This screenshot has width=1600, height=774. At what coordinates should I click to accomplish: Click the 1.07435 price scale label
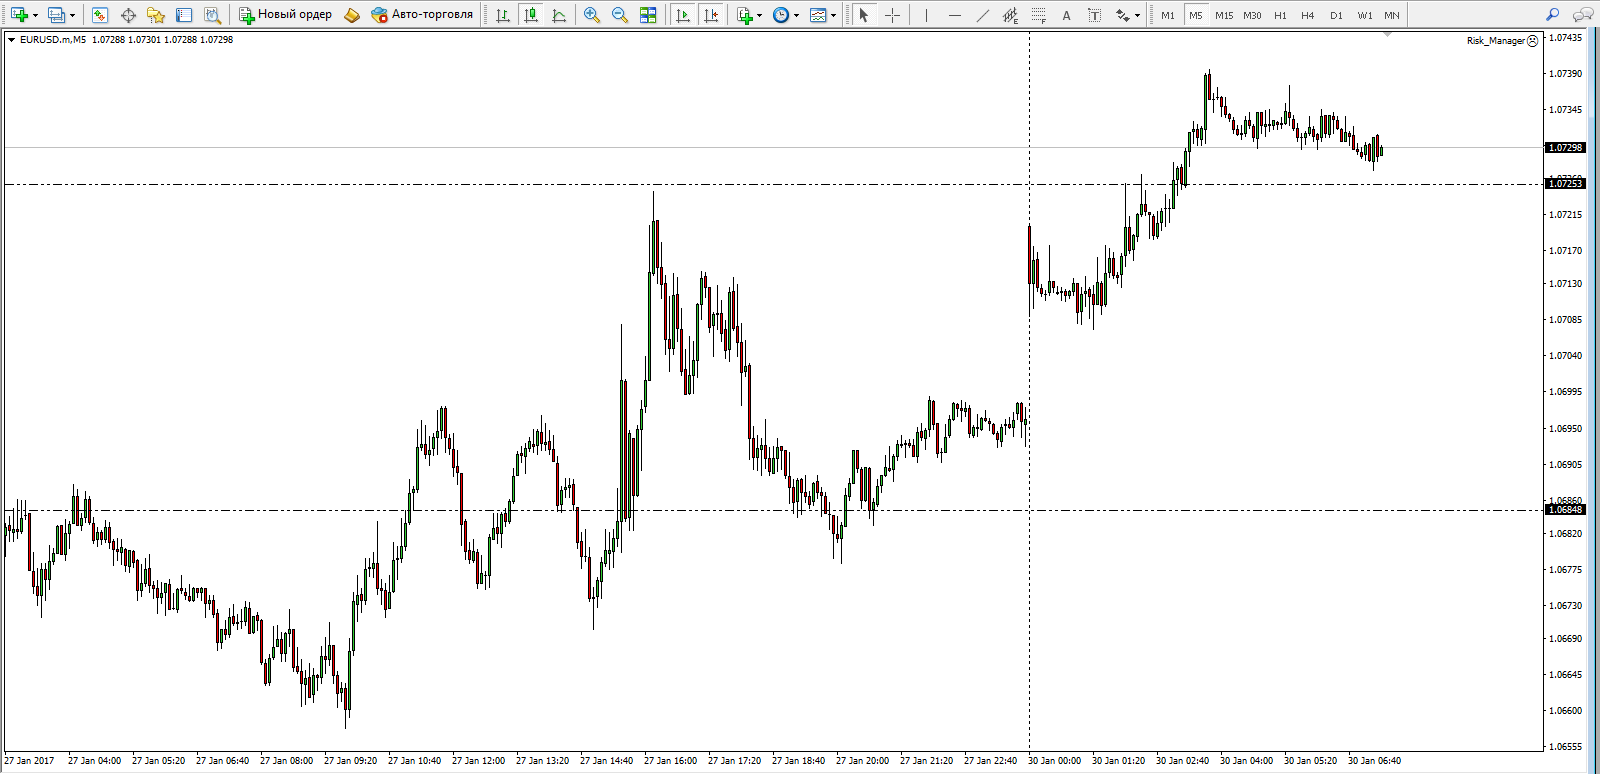[1566, 38]
